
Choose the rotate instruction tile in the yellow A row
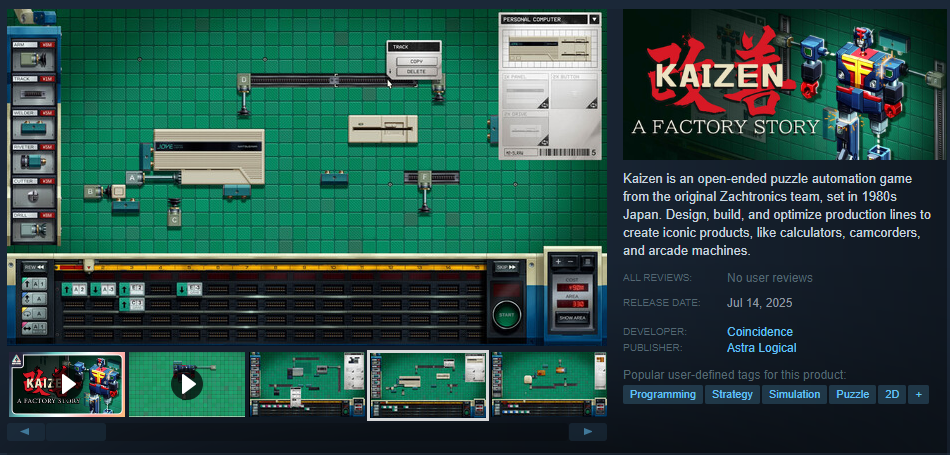[34, 313]
